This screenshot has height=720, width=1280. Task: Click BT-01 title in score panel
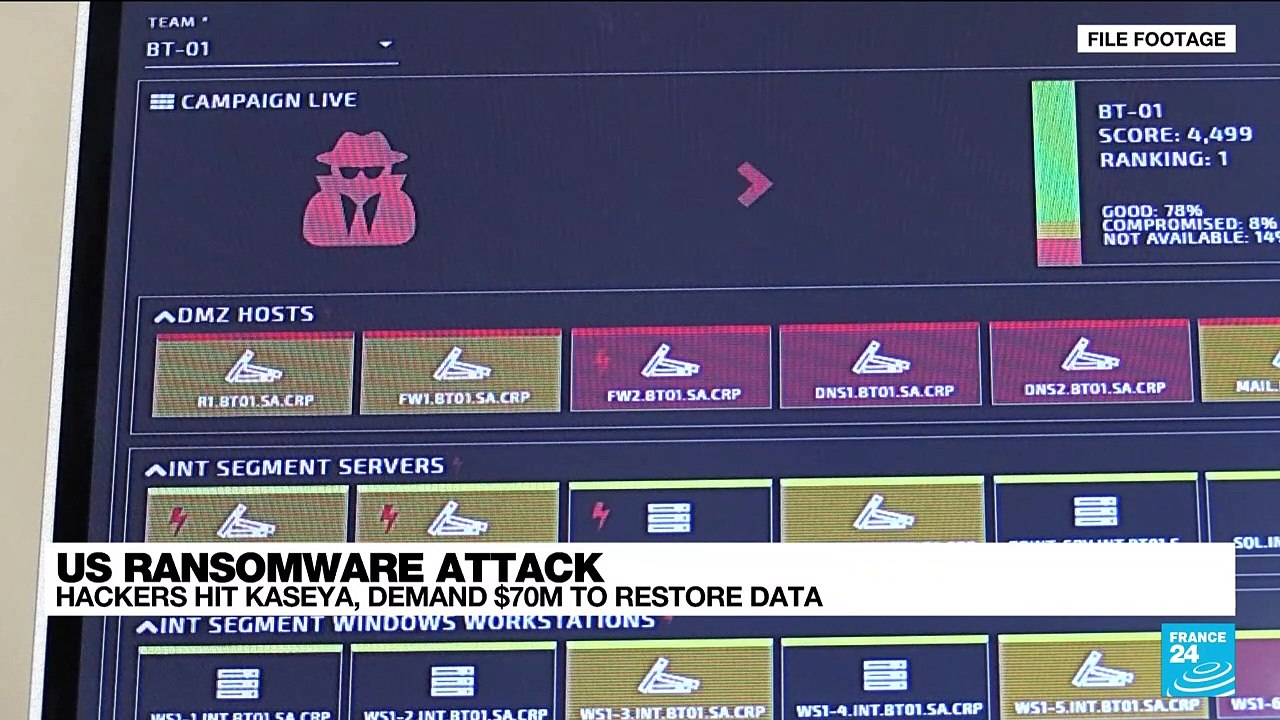(1131, 111)
